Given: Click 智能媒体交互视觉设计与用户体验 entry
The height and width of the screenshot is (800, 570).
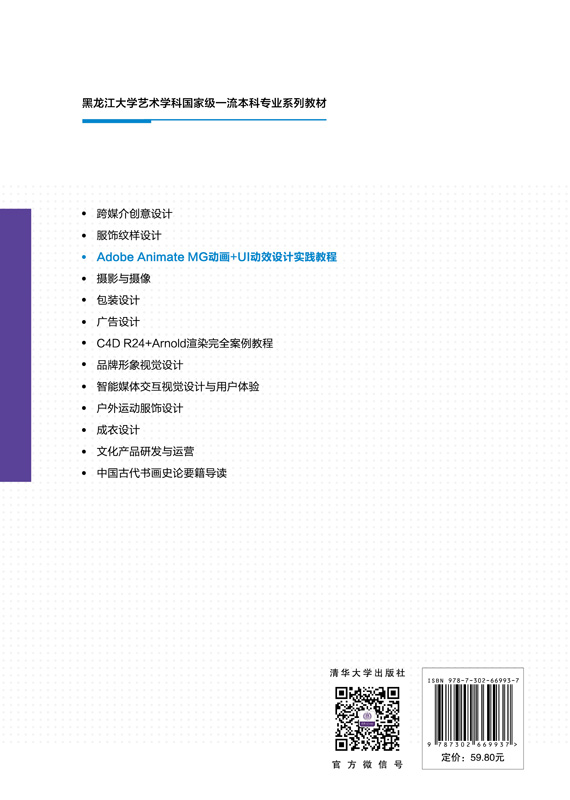Looking at the screenshot, I should pos(178,386).
